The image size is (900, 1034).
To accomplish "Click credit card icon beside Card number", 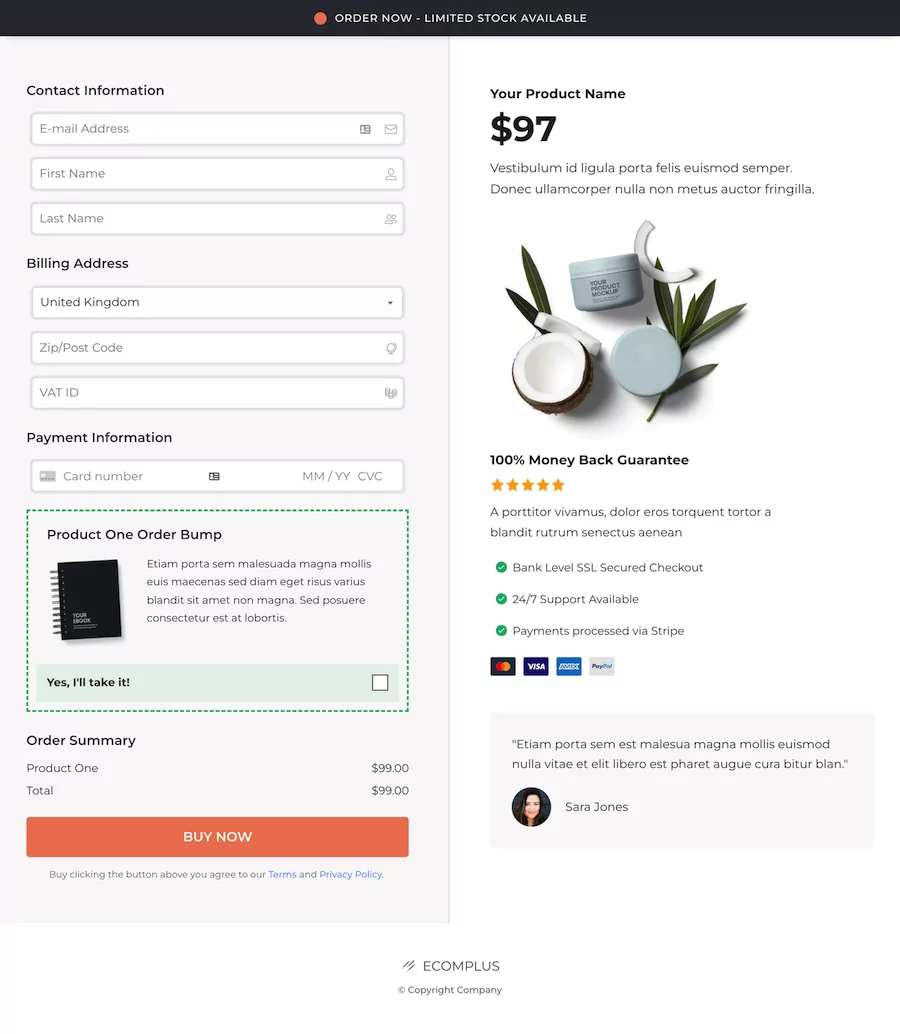I will pos(47,476).
